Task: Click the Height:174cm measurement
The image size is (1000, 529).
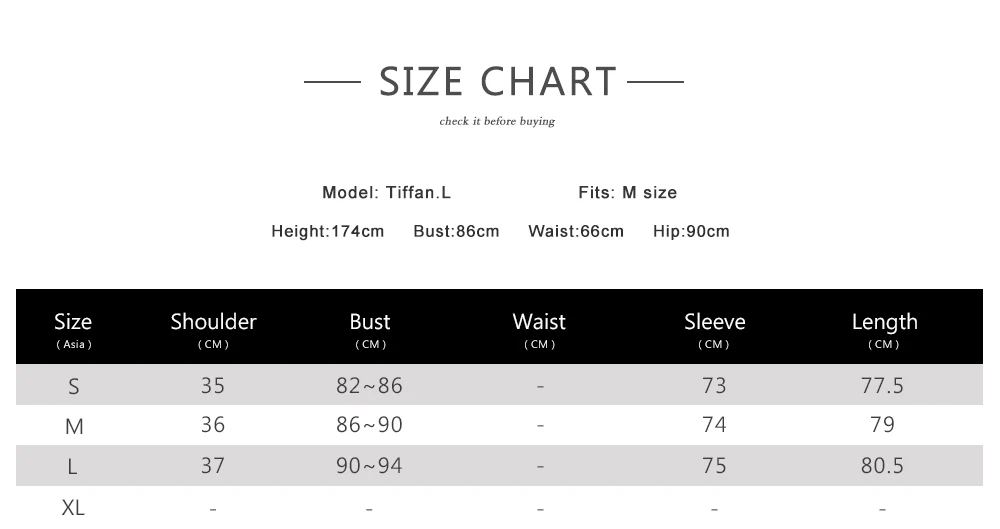Action: point(328,232)
